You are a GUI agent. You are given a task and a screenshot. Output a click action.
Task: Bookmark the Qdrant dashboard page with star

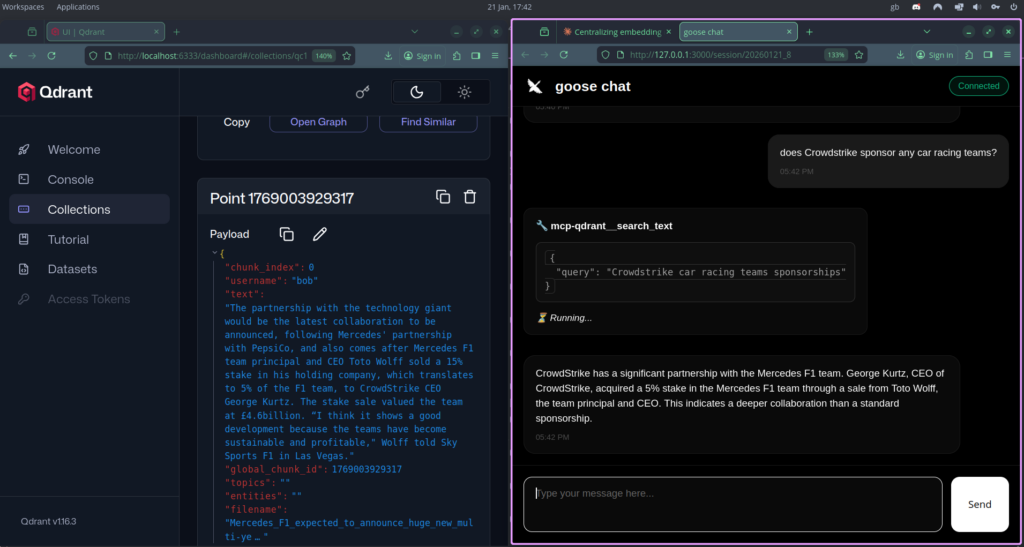point(347,56)
